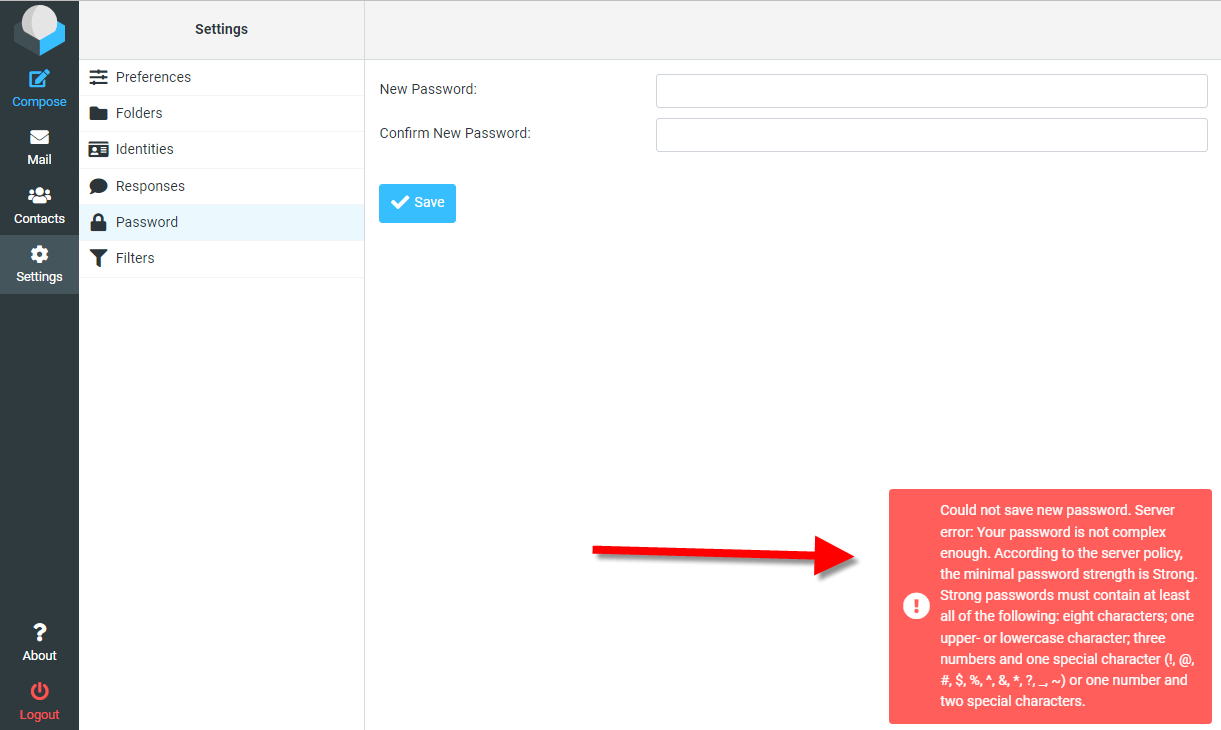Open the Identities settings section

coord(221,149)
